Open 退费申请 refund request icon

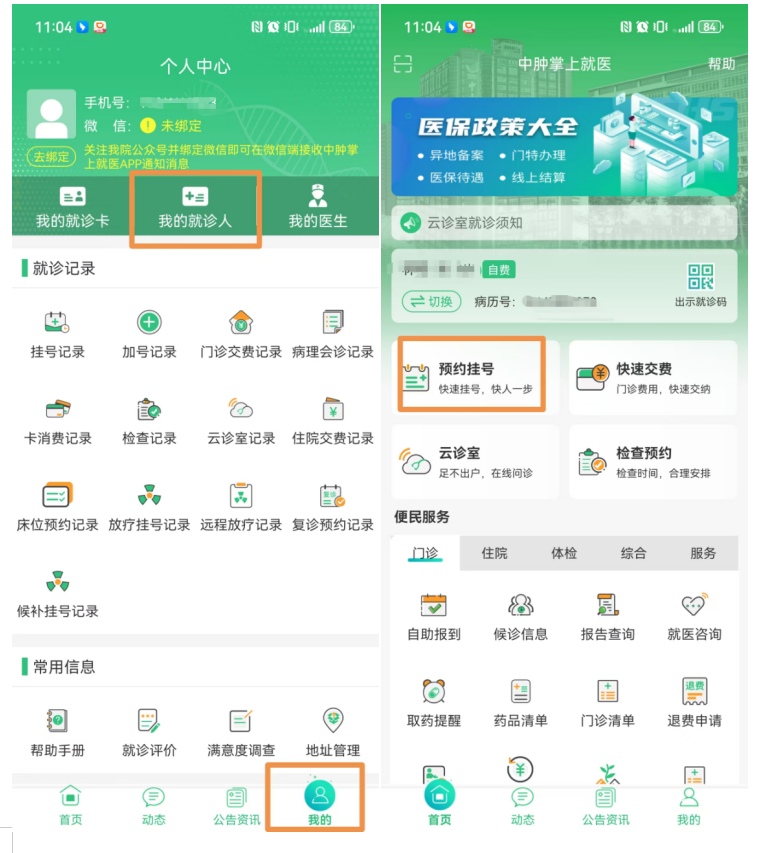694,691
